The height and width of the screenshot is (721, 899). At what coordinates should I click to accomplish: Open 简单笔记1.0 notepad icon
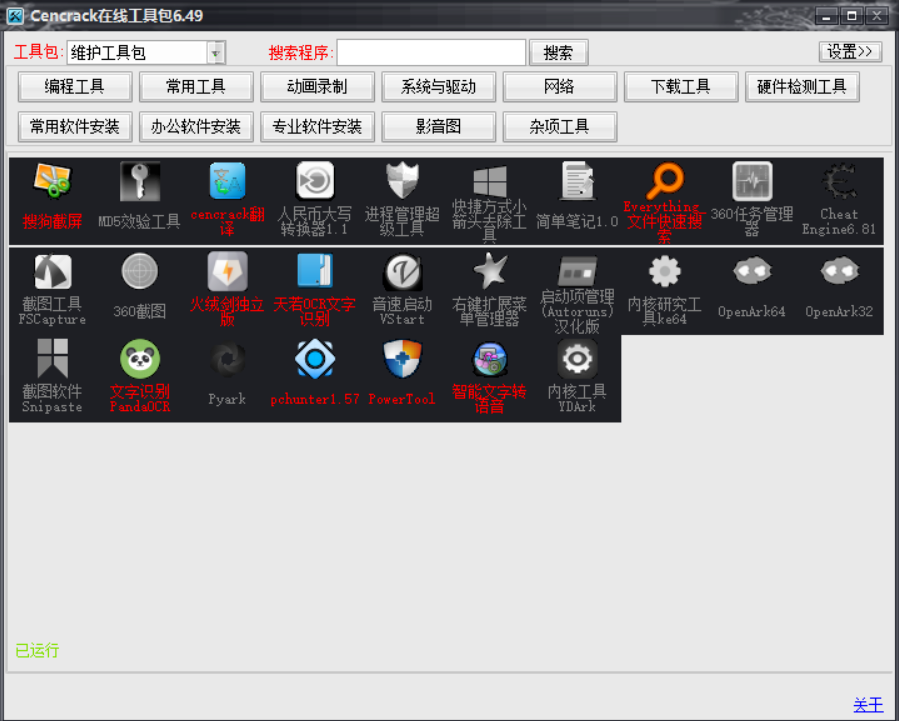[x=577, y=181]
